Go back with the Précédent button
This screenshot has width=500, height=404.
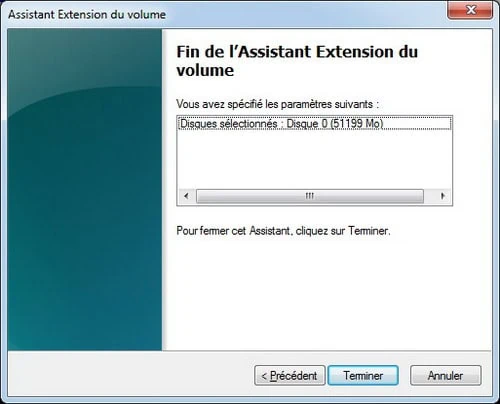click(x=290, y=375)
